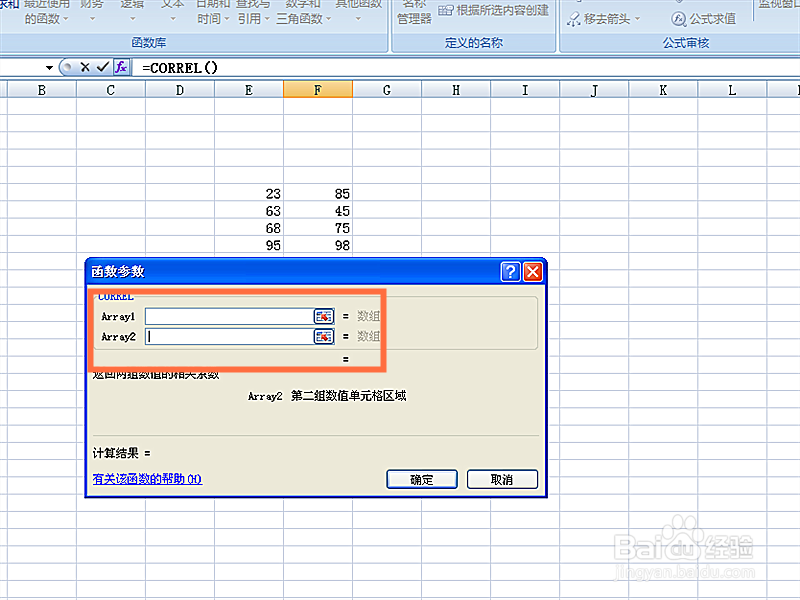Open the insert function fx button
Screen dimensions: 800x600
click(x=121, y=67)
